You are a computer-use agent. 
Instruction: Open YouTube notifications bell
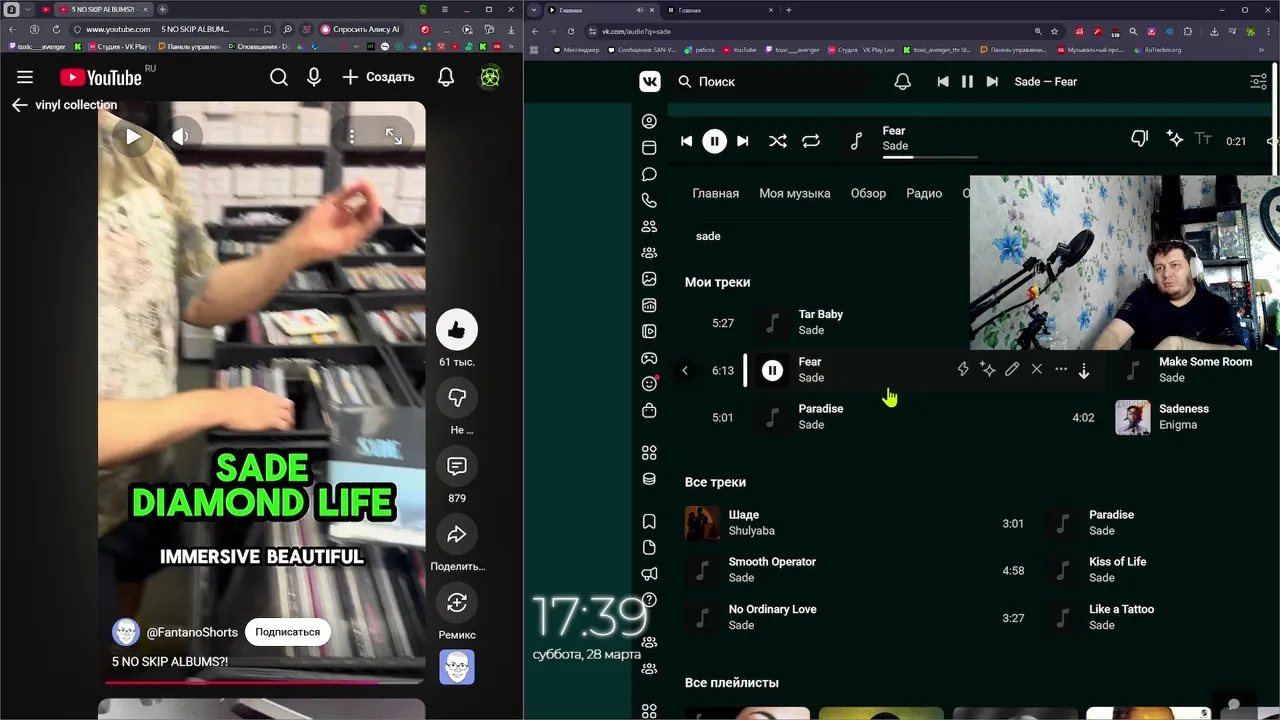(x=446, y=77)
